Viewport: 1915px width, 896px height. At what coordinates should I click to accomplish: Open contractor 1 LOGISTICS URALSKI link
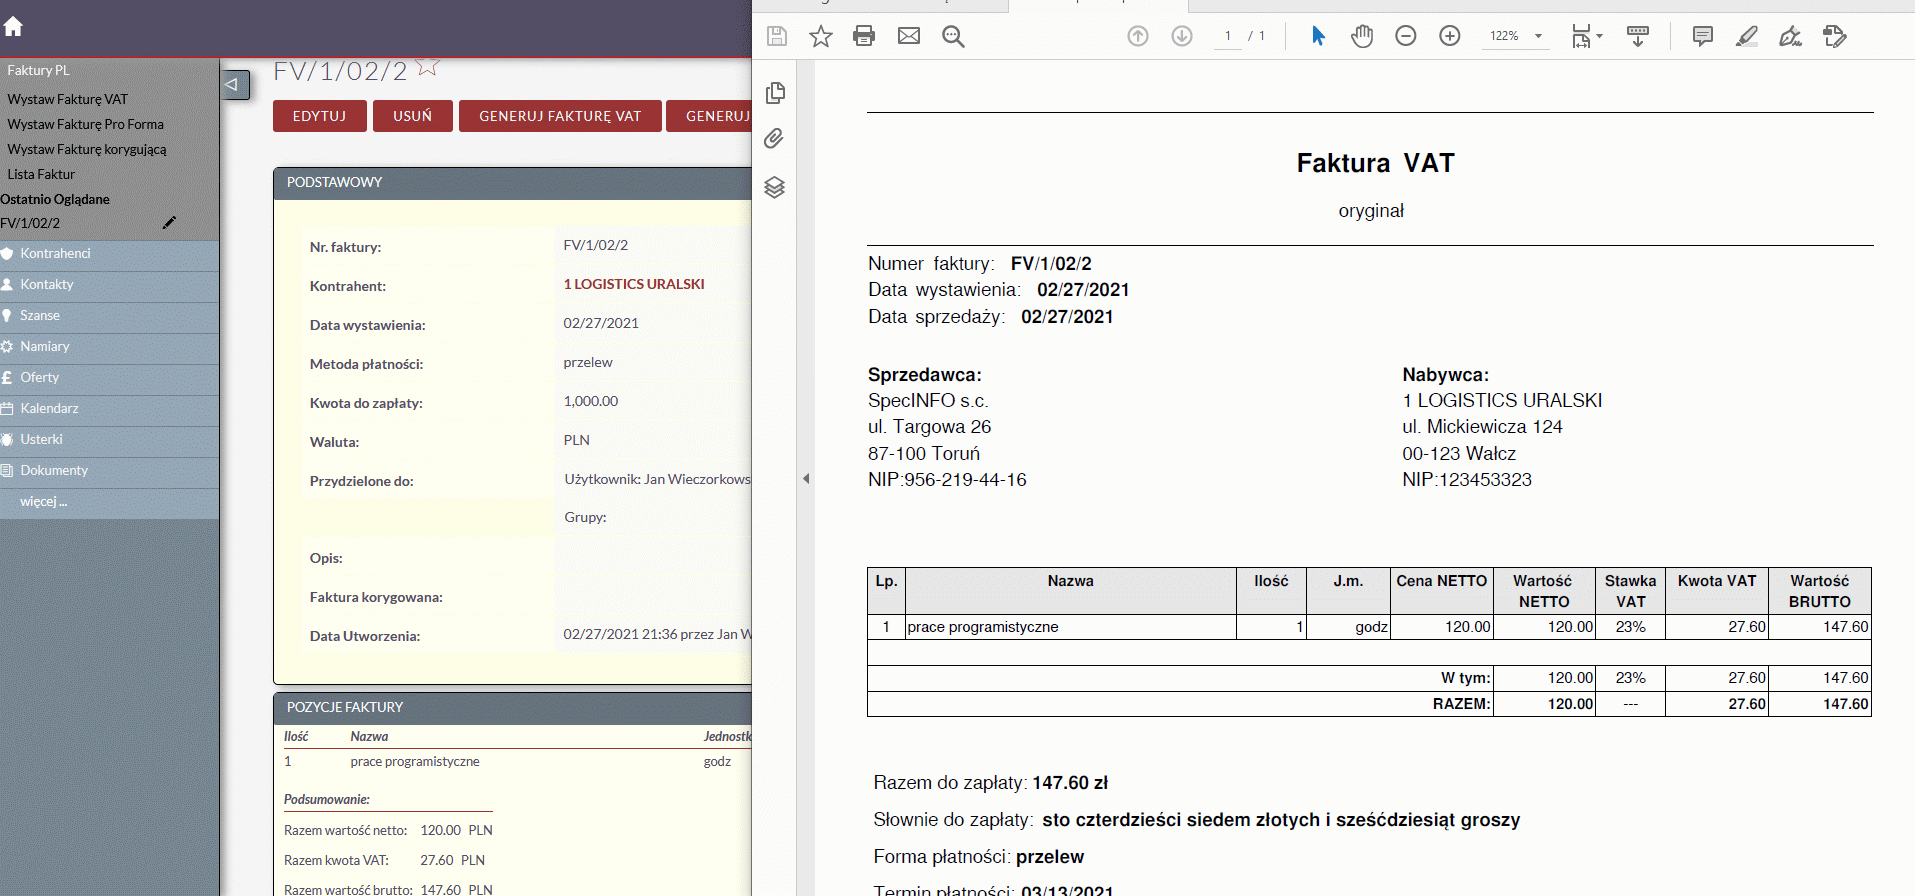pyautogui.click(x=634, y=284)
